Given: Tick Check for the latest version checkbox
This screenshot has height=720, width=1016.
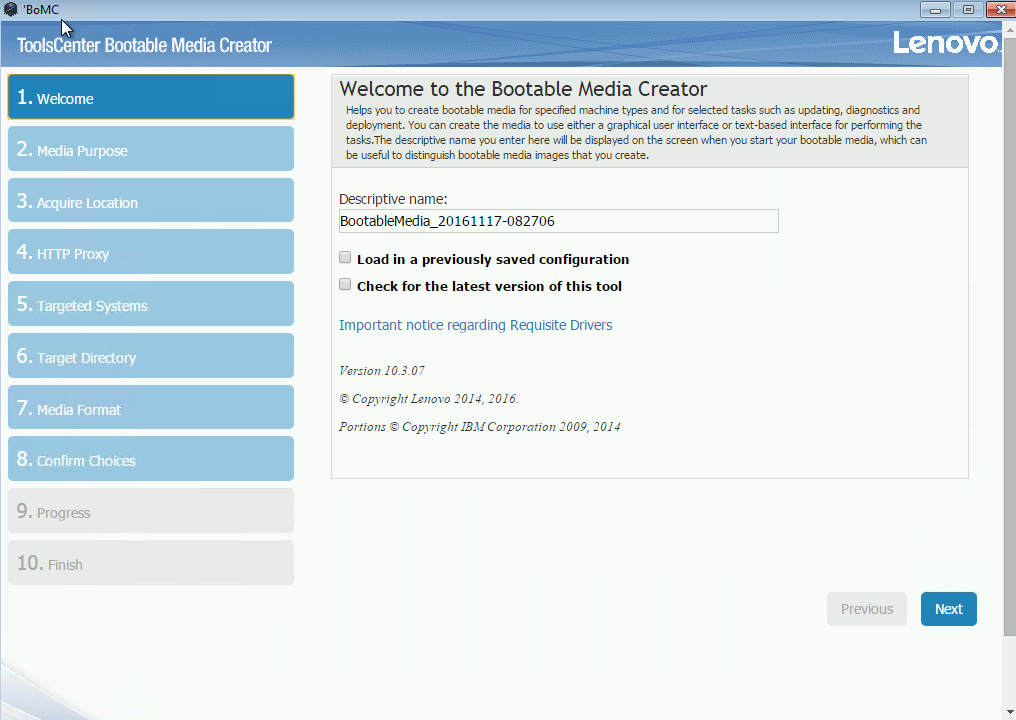Looking at the screenshot, I should [x=345, y=285].
